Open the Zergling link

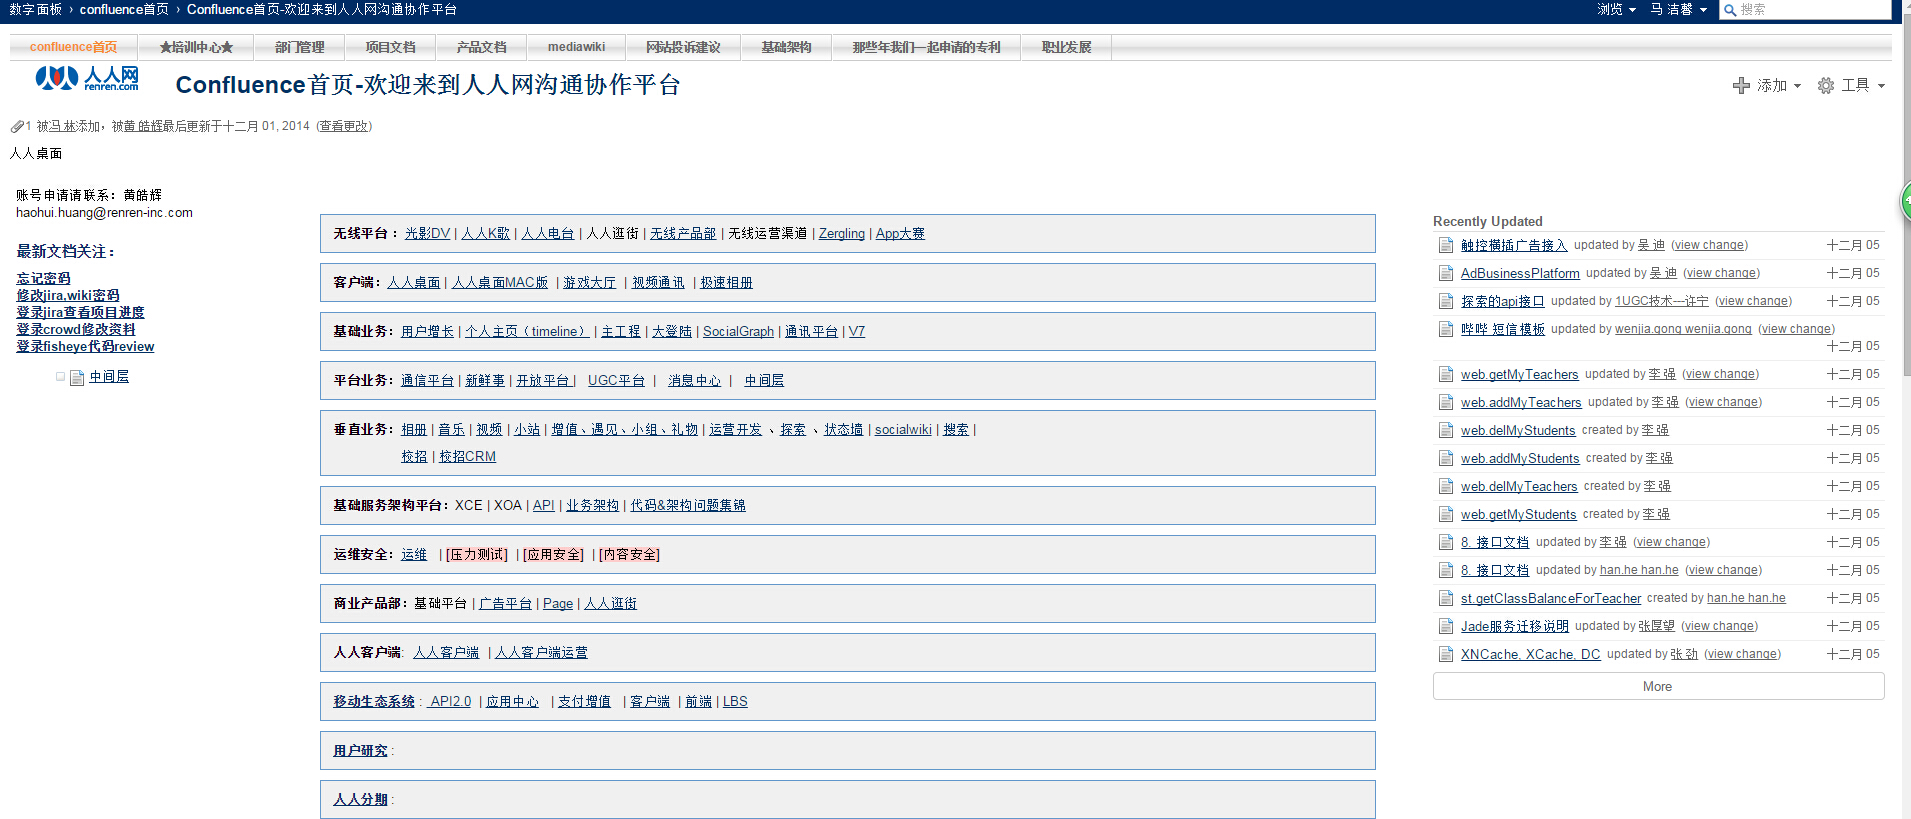(841, 233)
